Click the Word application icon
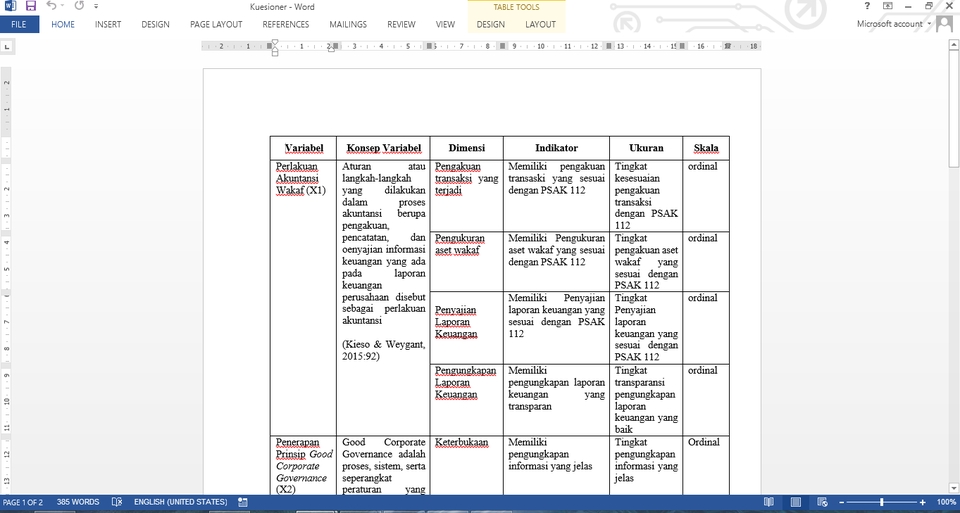 (10, 6)
